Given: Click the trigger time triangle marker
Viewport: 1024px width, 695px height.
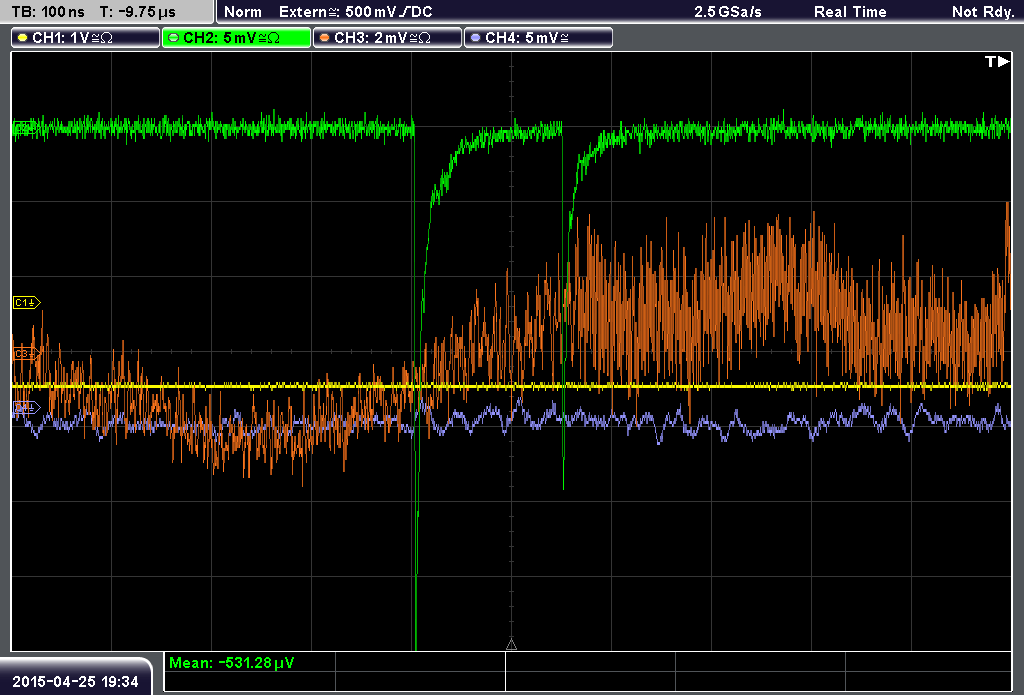Looking at the screenshot, I should pos(511,645).
